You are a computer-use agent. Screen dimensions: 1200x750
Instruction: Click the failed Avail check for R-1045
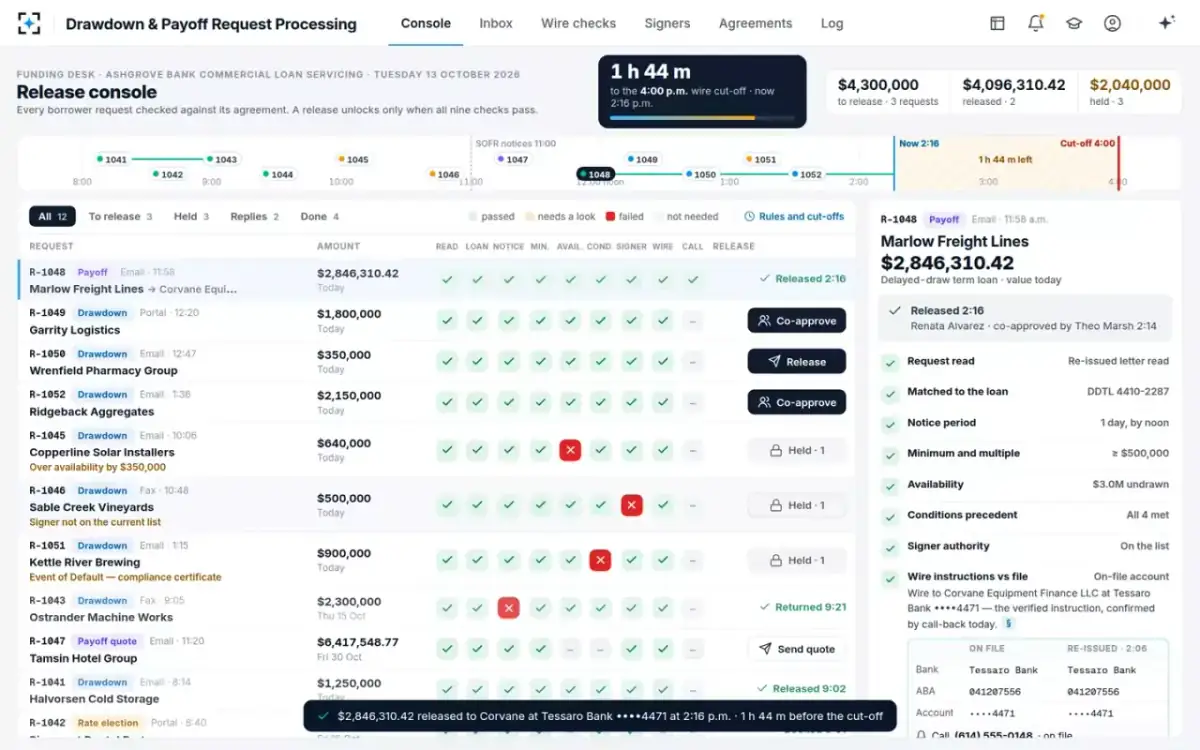pos(570,450)
